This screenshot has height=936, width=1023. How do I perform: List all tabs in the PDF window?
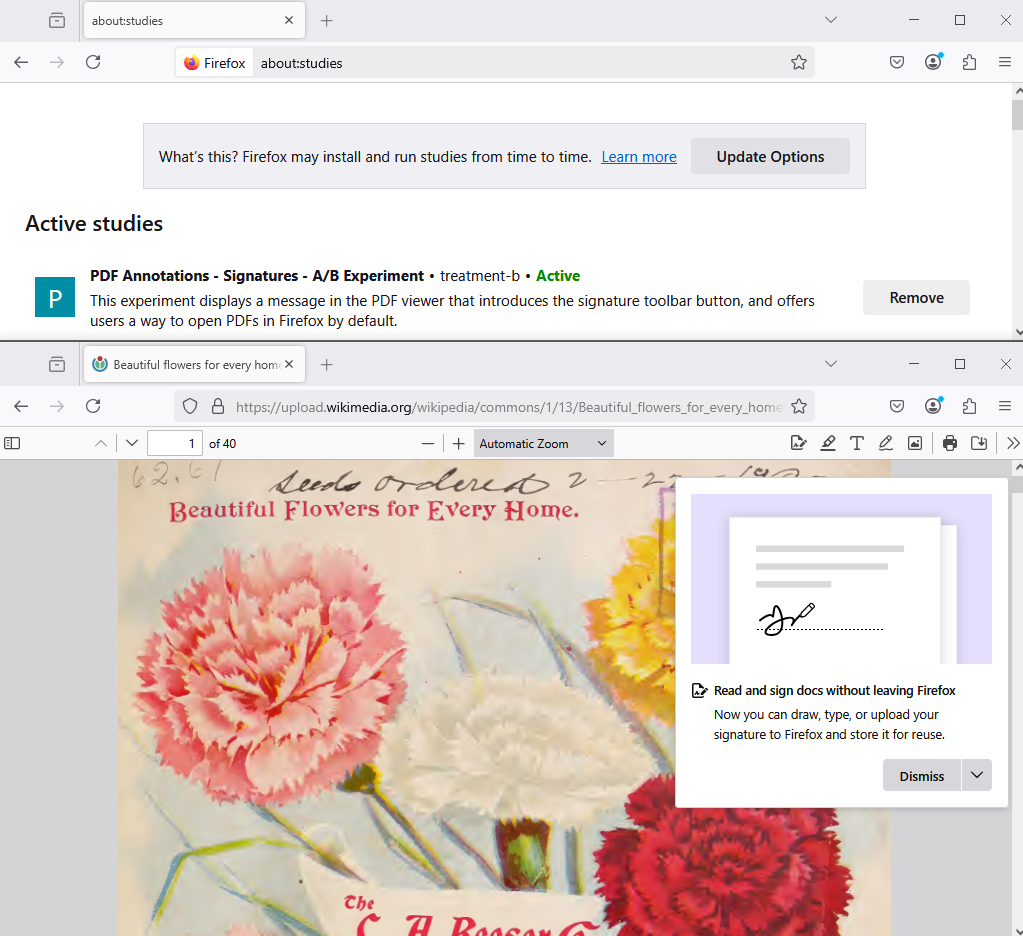coord(831,364)
